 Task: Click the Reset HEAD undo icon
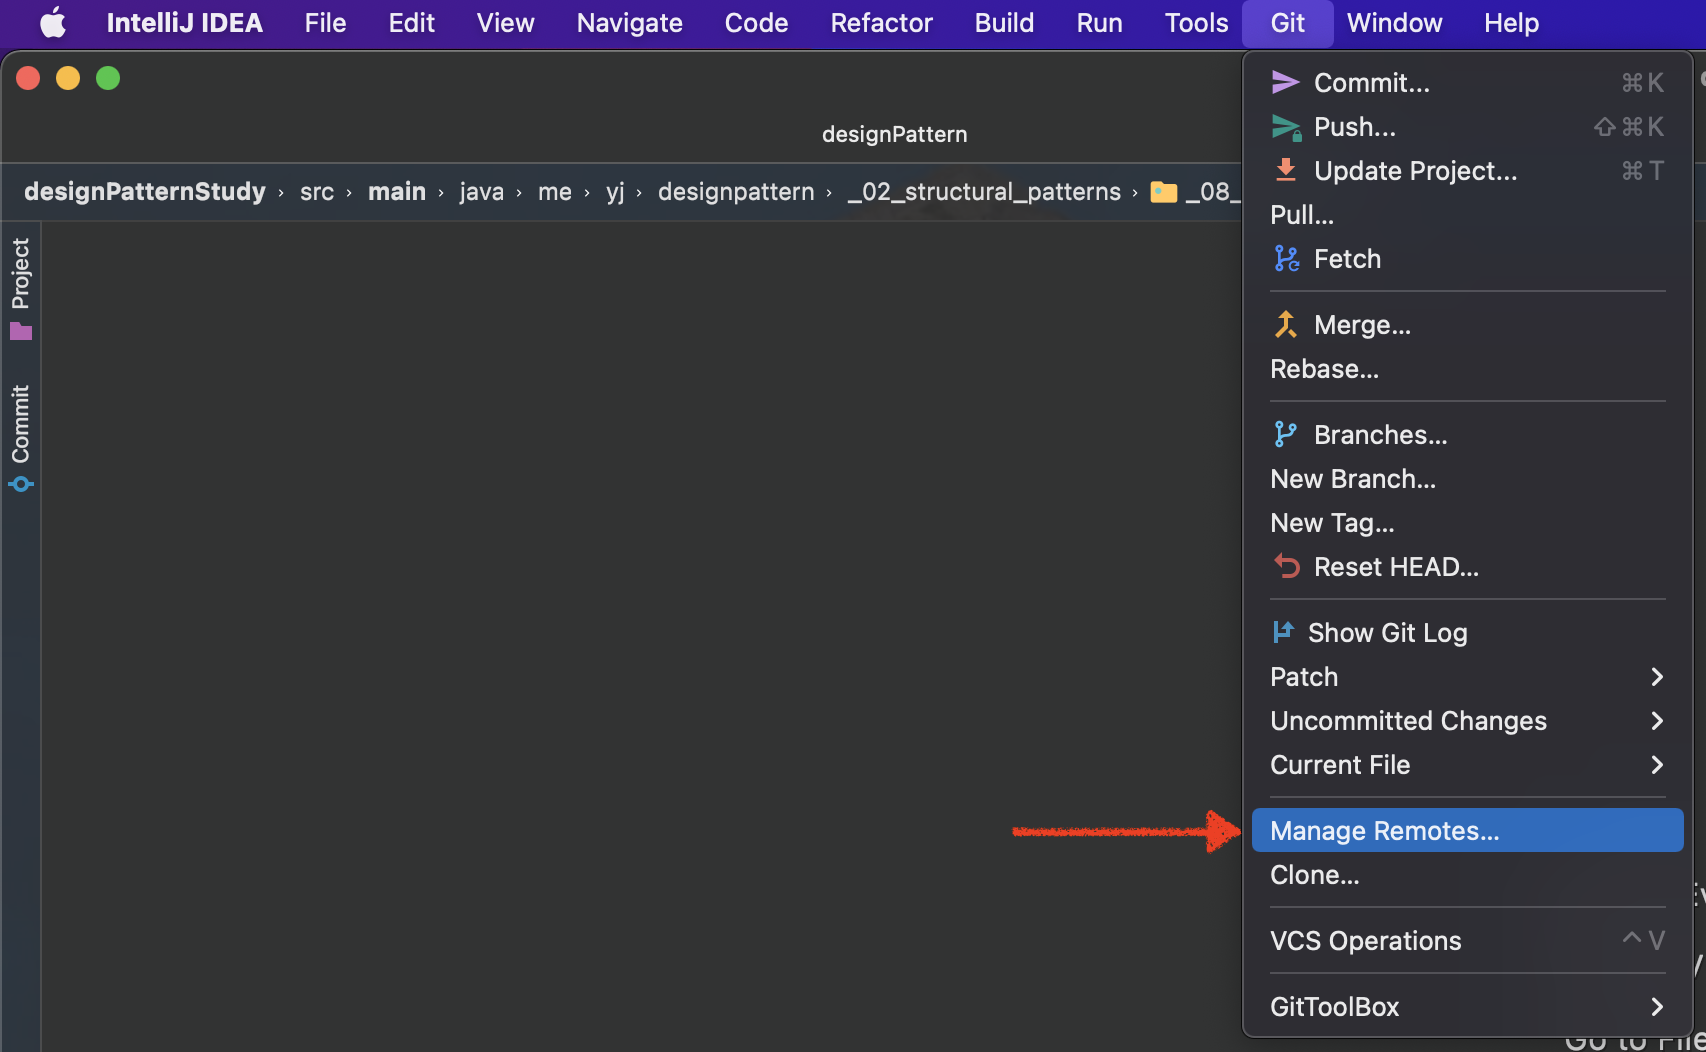(x=1286, y=566)
